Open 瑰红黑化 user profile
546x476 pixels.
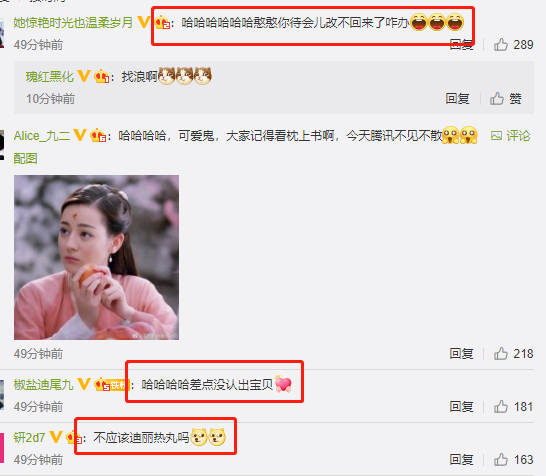click(49, 77)
